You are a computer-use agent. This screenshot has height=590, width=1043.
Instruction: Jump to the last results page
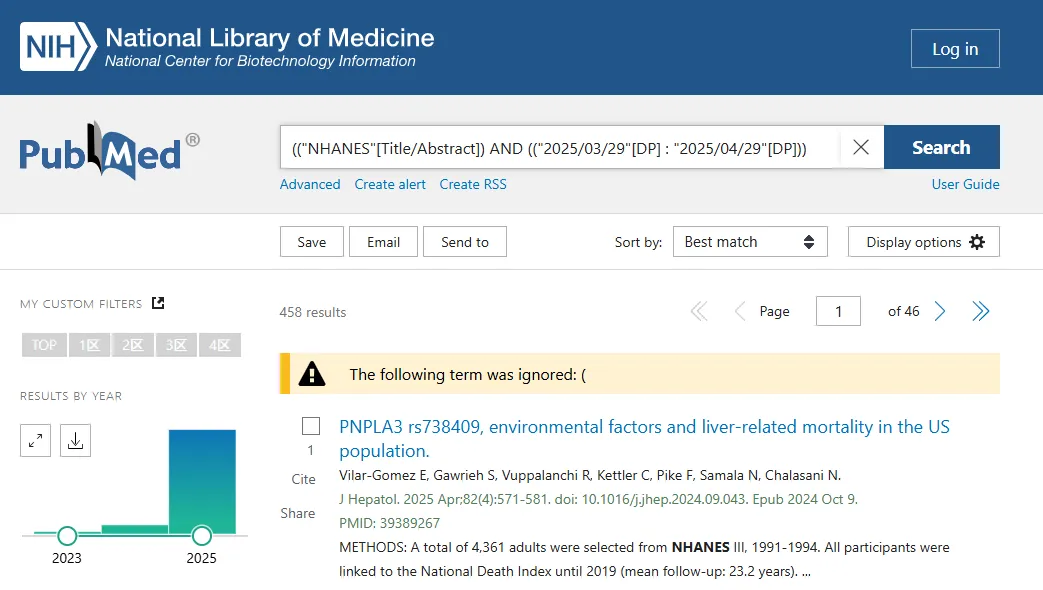point(980,311)
